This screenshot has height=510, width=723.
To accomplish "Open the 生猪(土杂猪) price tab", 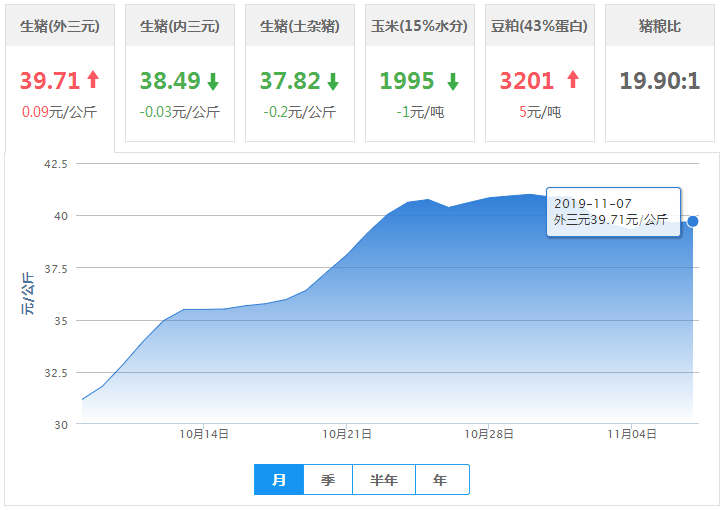I will tap(300, 26).
